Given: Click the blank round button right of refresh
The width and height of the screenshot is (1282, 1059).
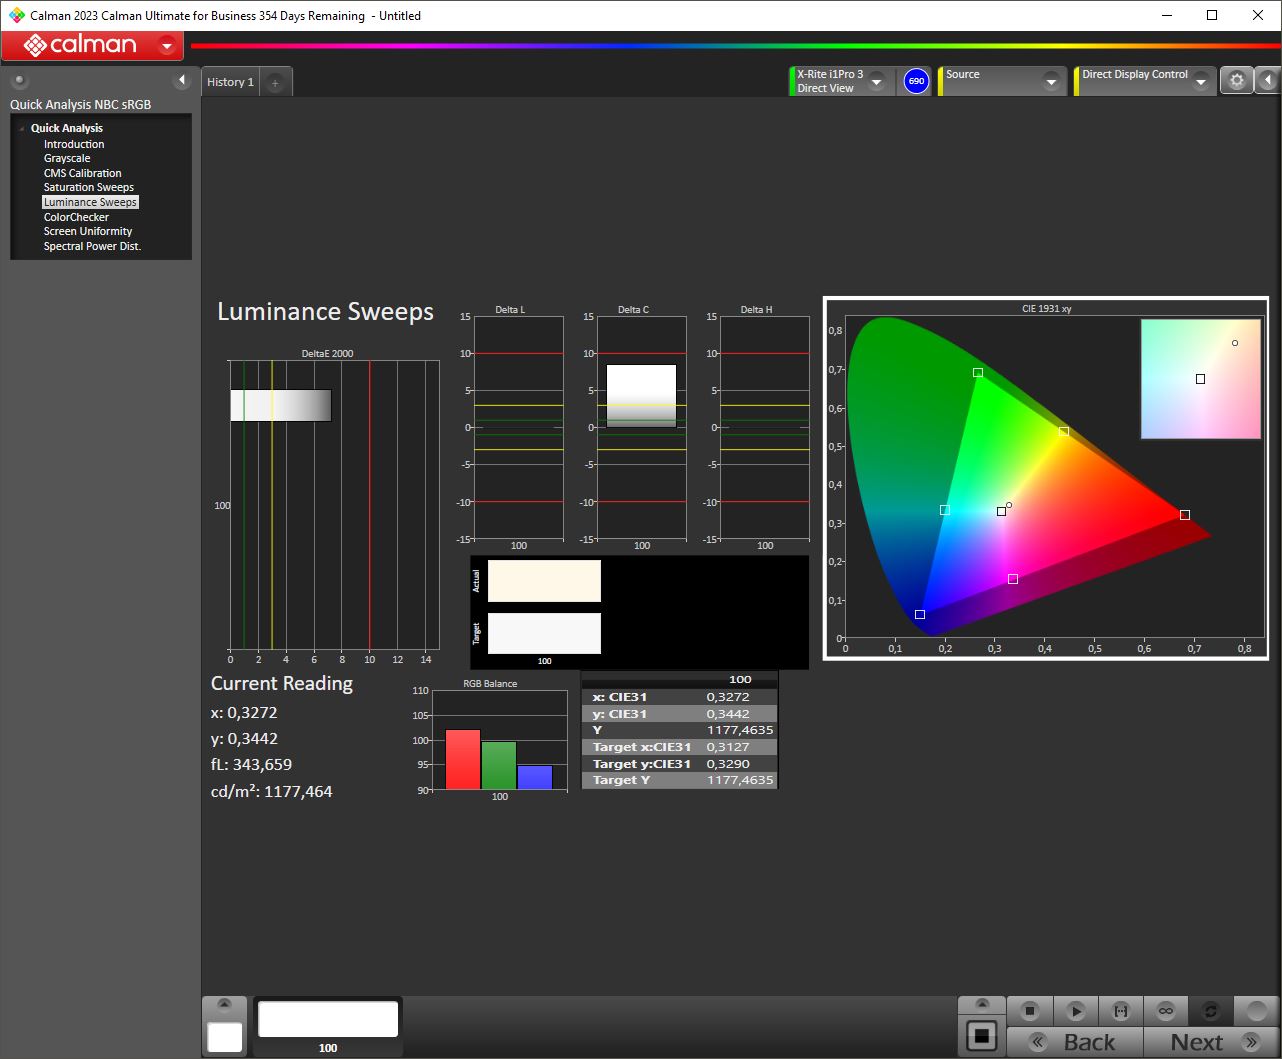Looking at the screenshot, I should [1257, 1011].
